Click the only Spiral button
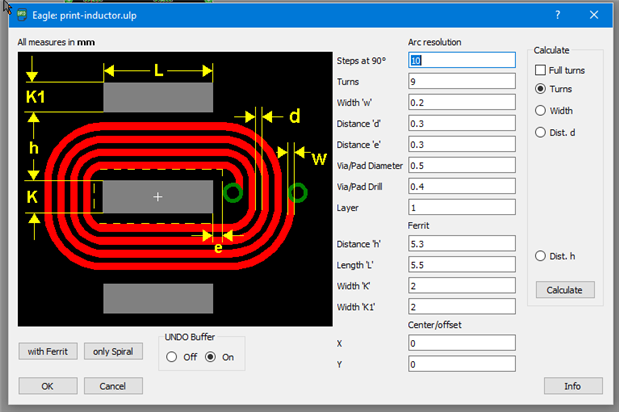The image size is (619, 412). click(114, 351)
